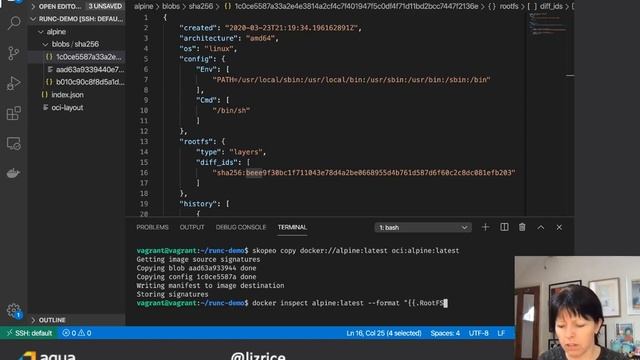Collapse the RUNC-DEMO workspace section
Screen dimensions: 640x360
77,19
